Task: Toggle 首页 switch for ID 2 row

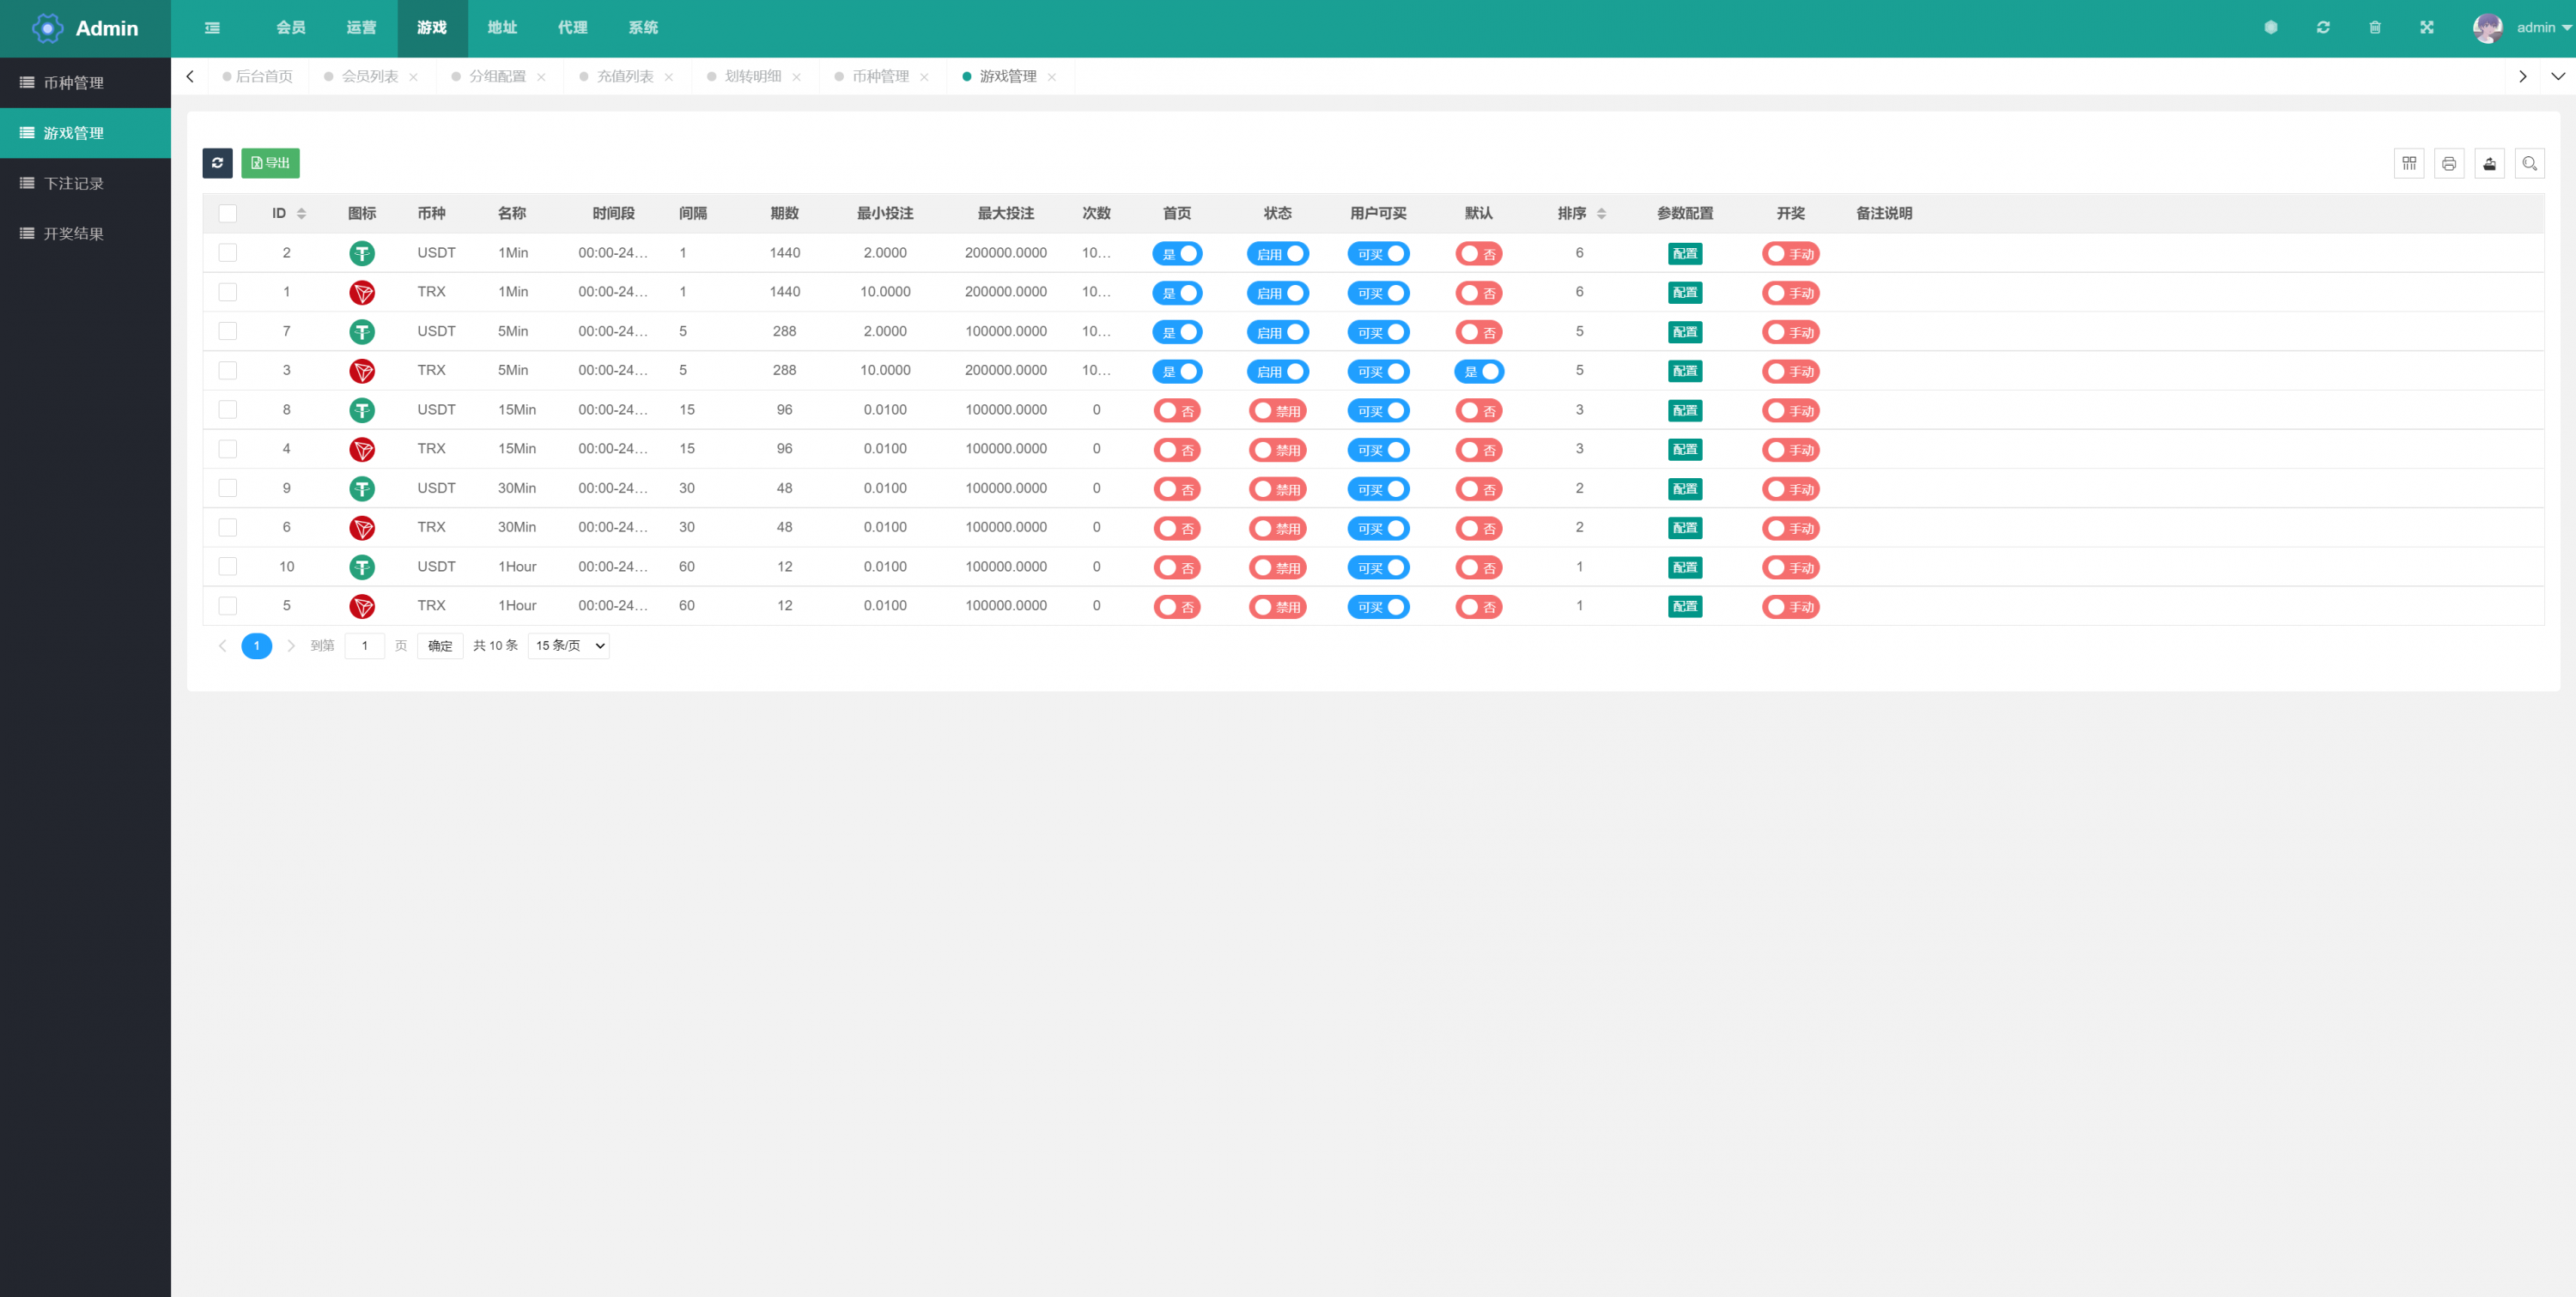Action: pyautogui.click(x=1177, y=254)
